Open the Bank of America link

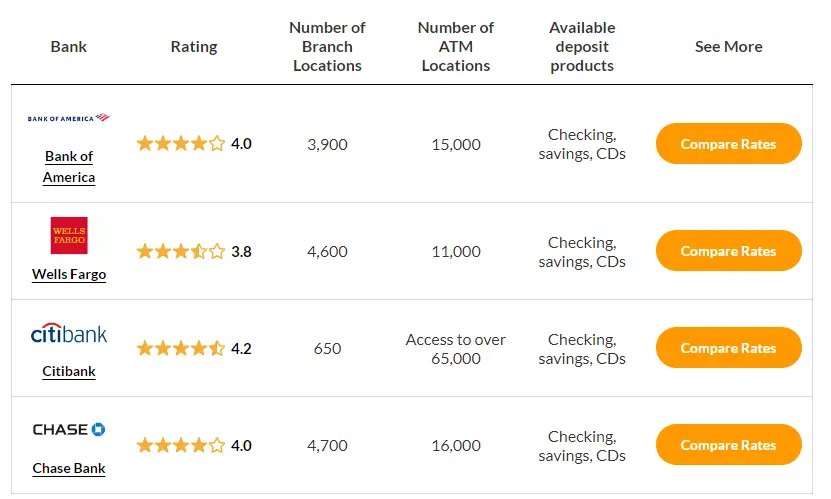pyautogui.click(x=69, y=167)
